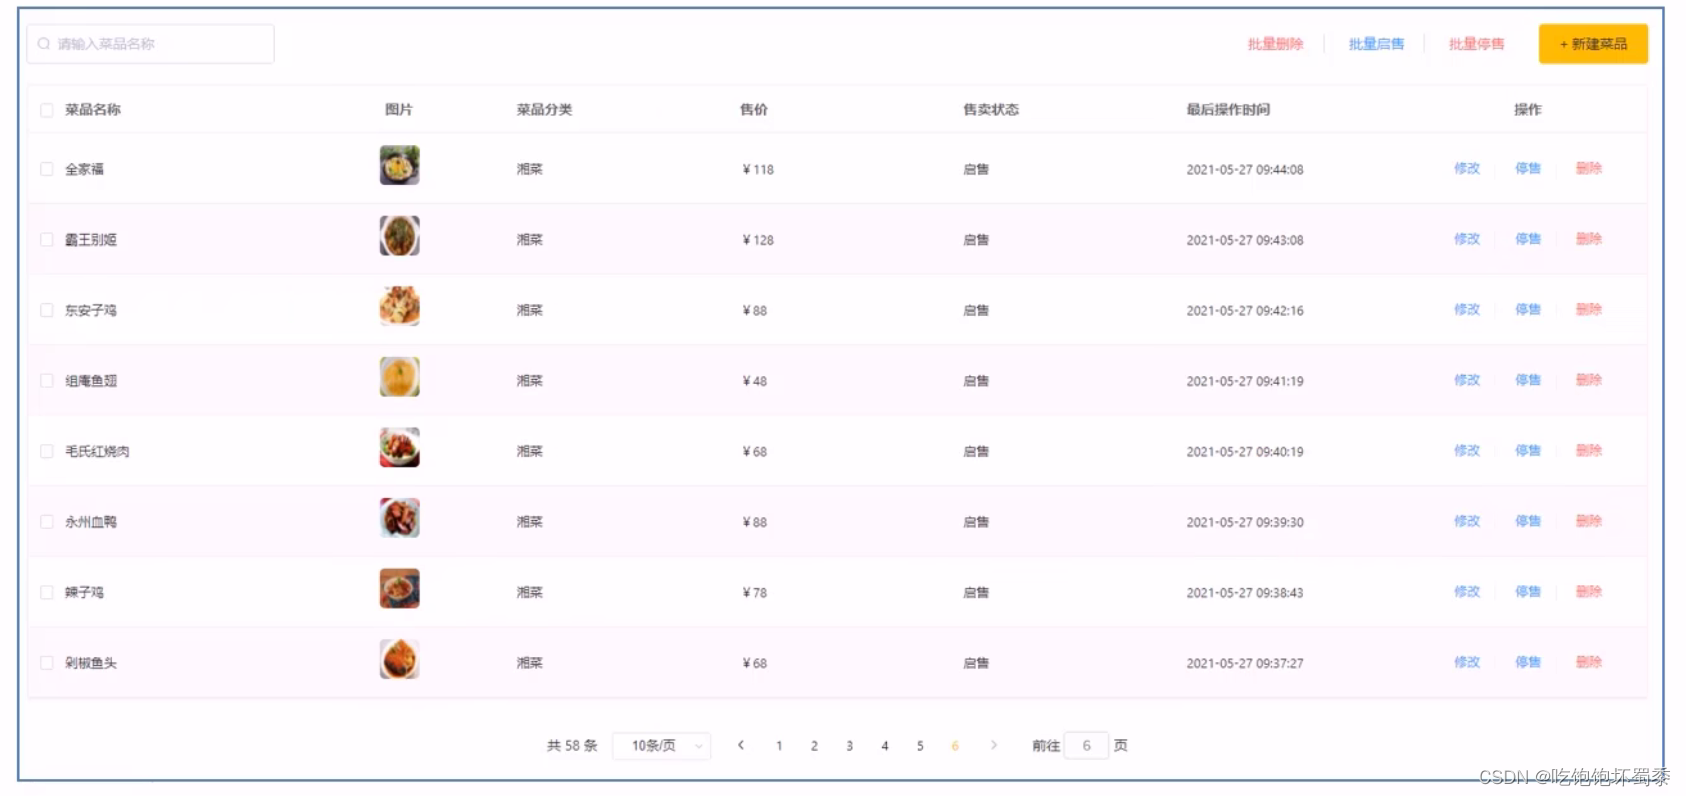Click 删除 for 辣子鸡 row
Image resolution: width=1686 pixels, height=796 pixels.
(x=1589, y=592)
